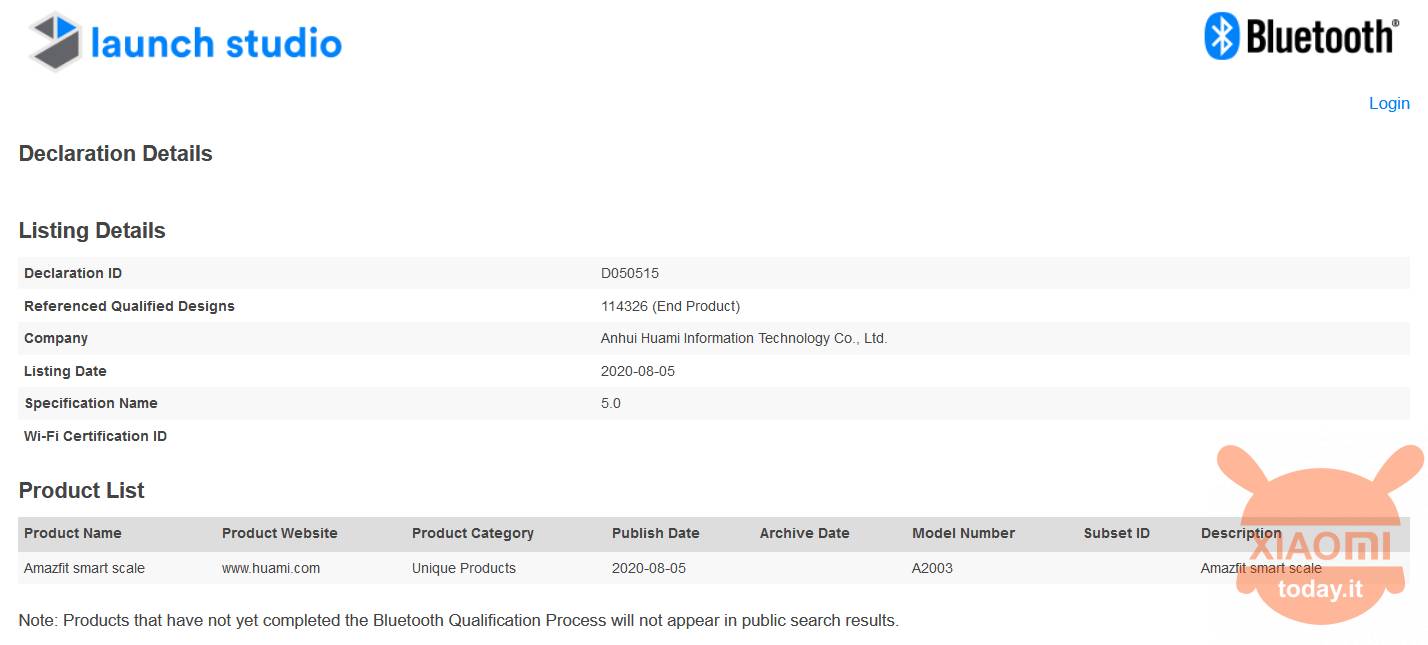Viewport: 1428px width, 645px height.
Task: Select declaration ID value D050515
Action: click(630, 273)
